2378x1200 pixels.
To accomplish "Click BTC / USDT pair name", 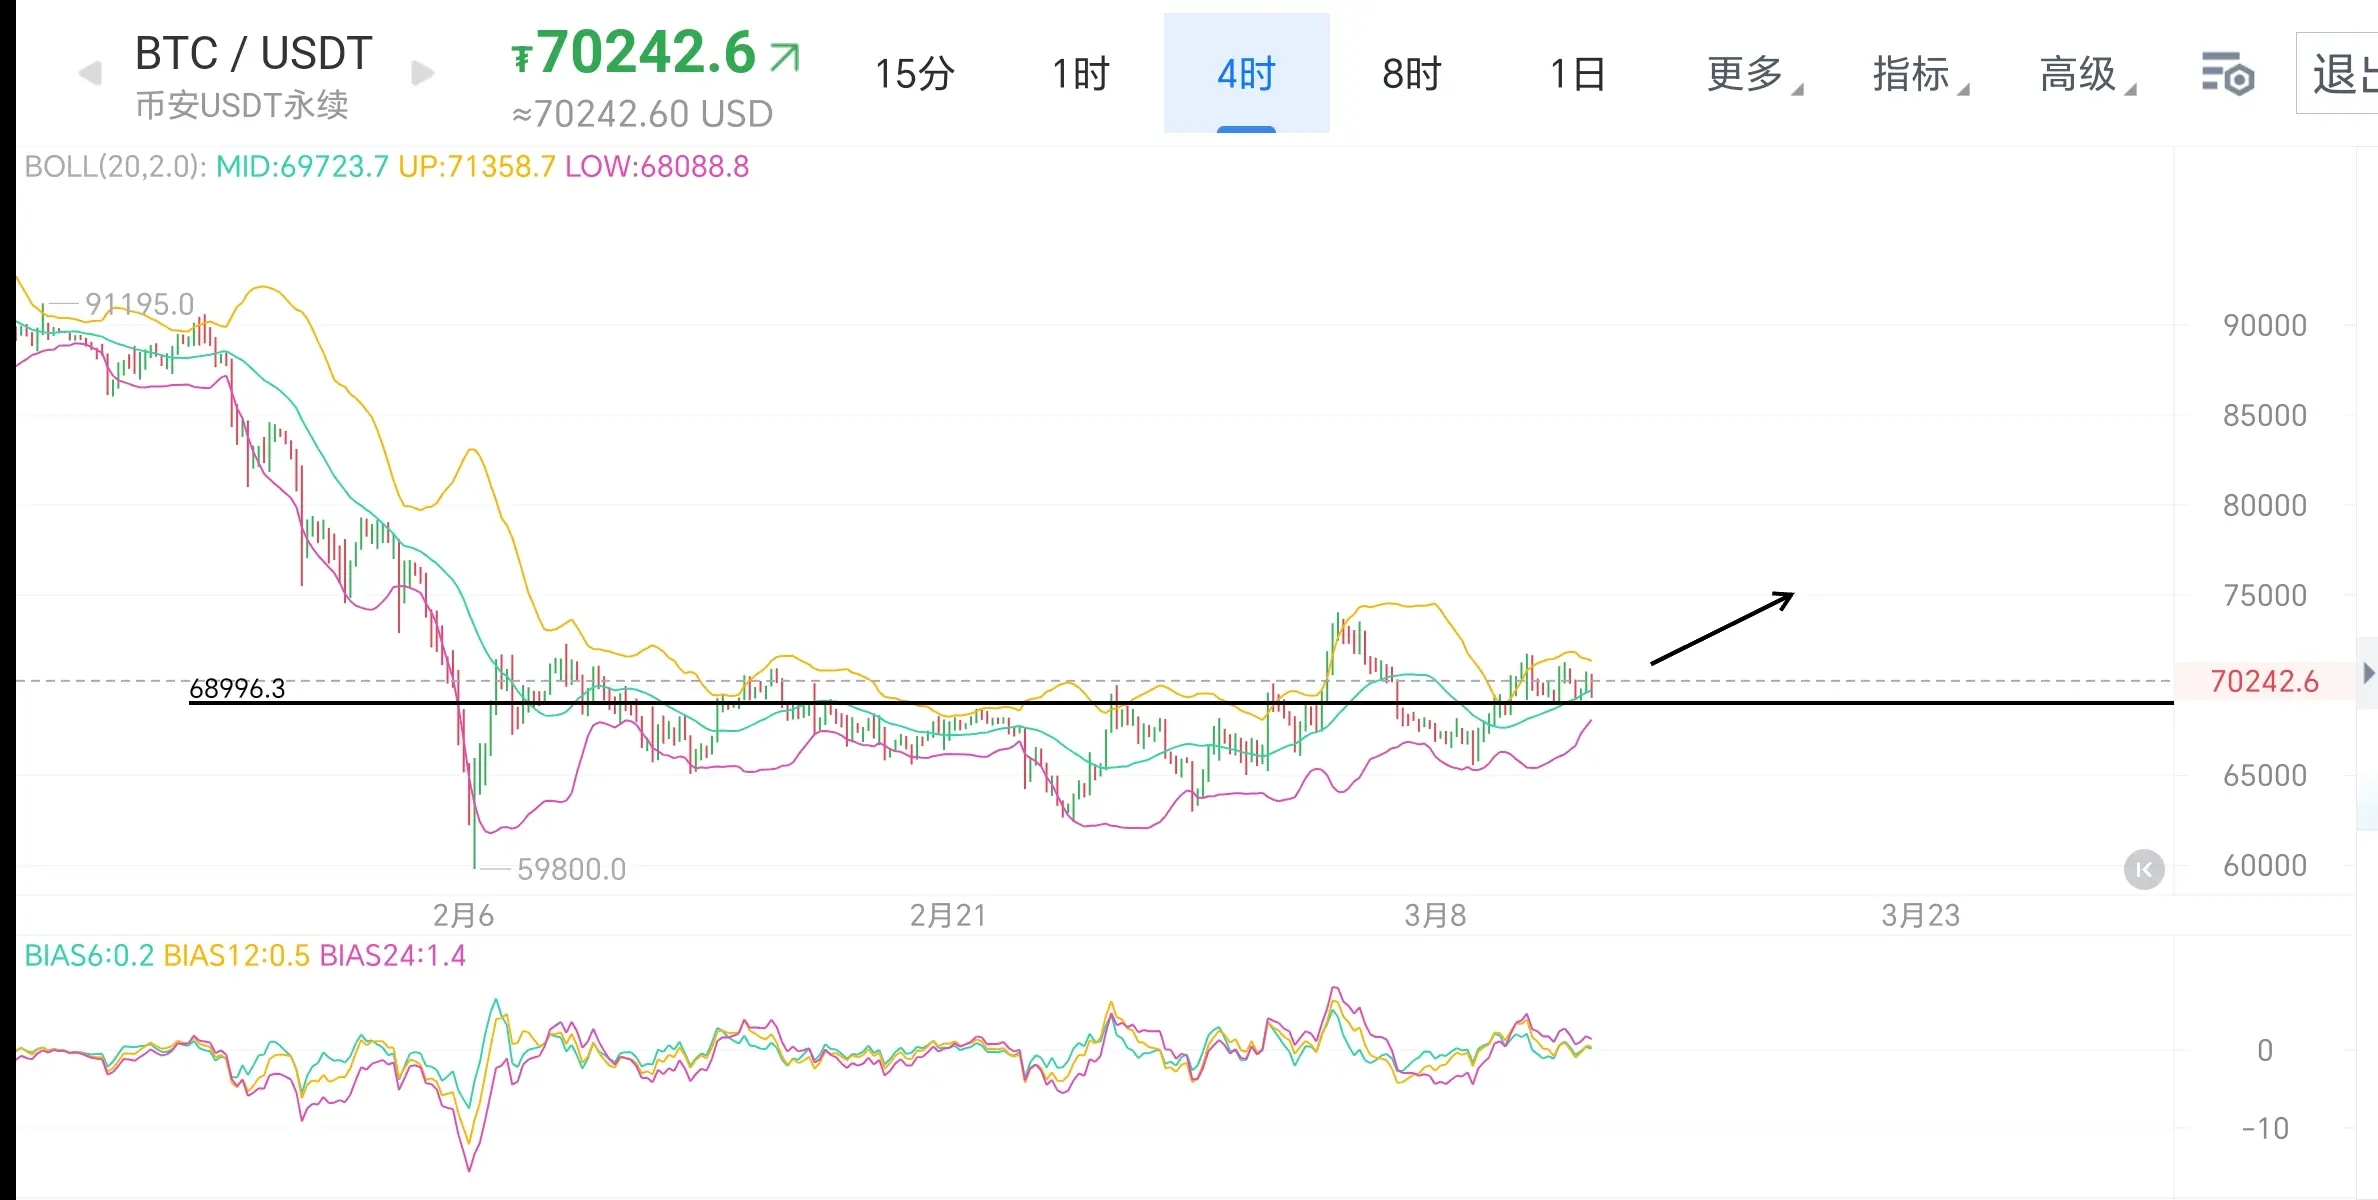I will [253, 54].
